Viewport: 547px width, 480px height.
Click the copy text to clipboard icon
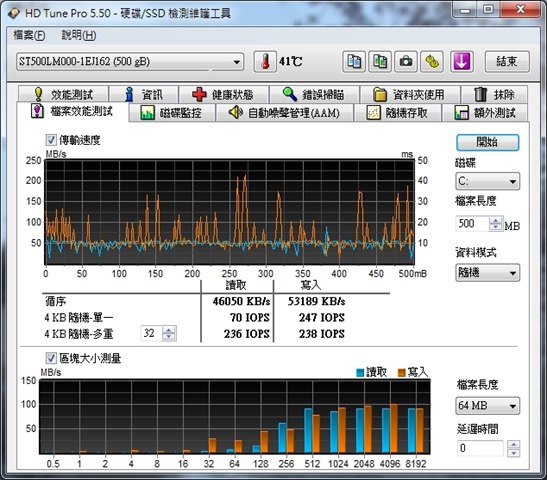pyautogui.click(x=354, y=62)
